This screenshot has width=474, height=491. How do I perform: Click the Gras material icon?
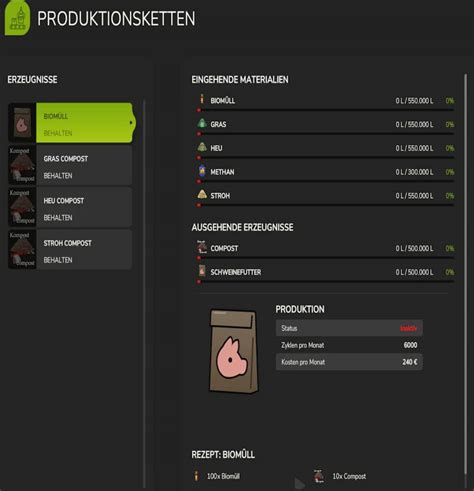tap(202, 123)
